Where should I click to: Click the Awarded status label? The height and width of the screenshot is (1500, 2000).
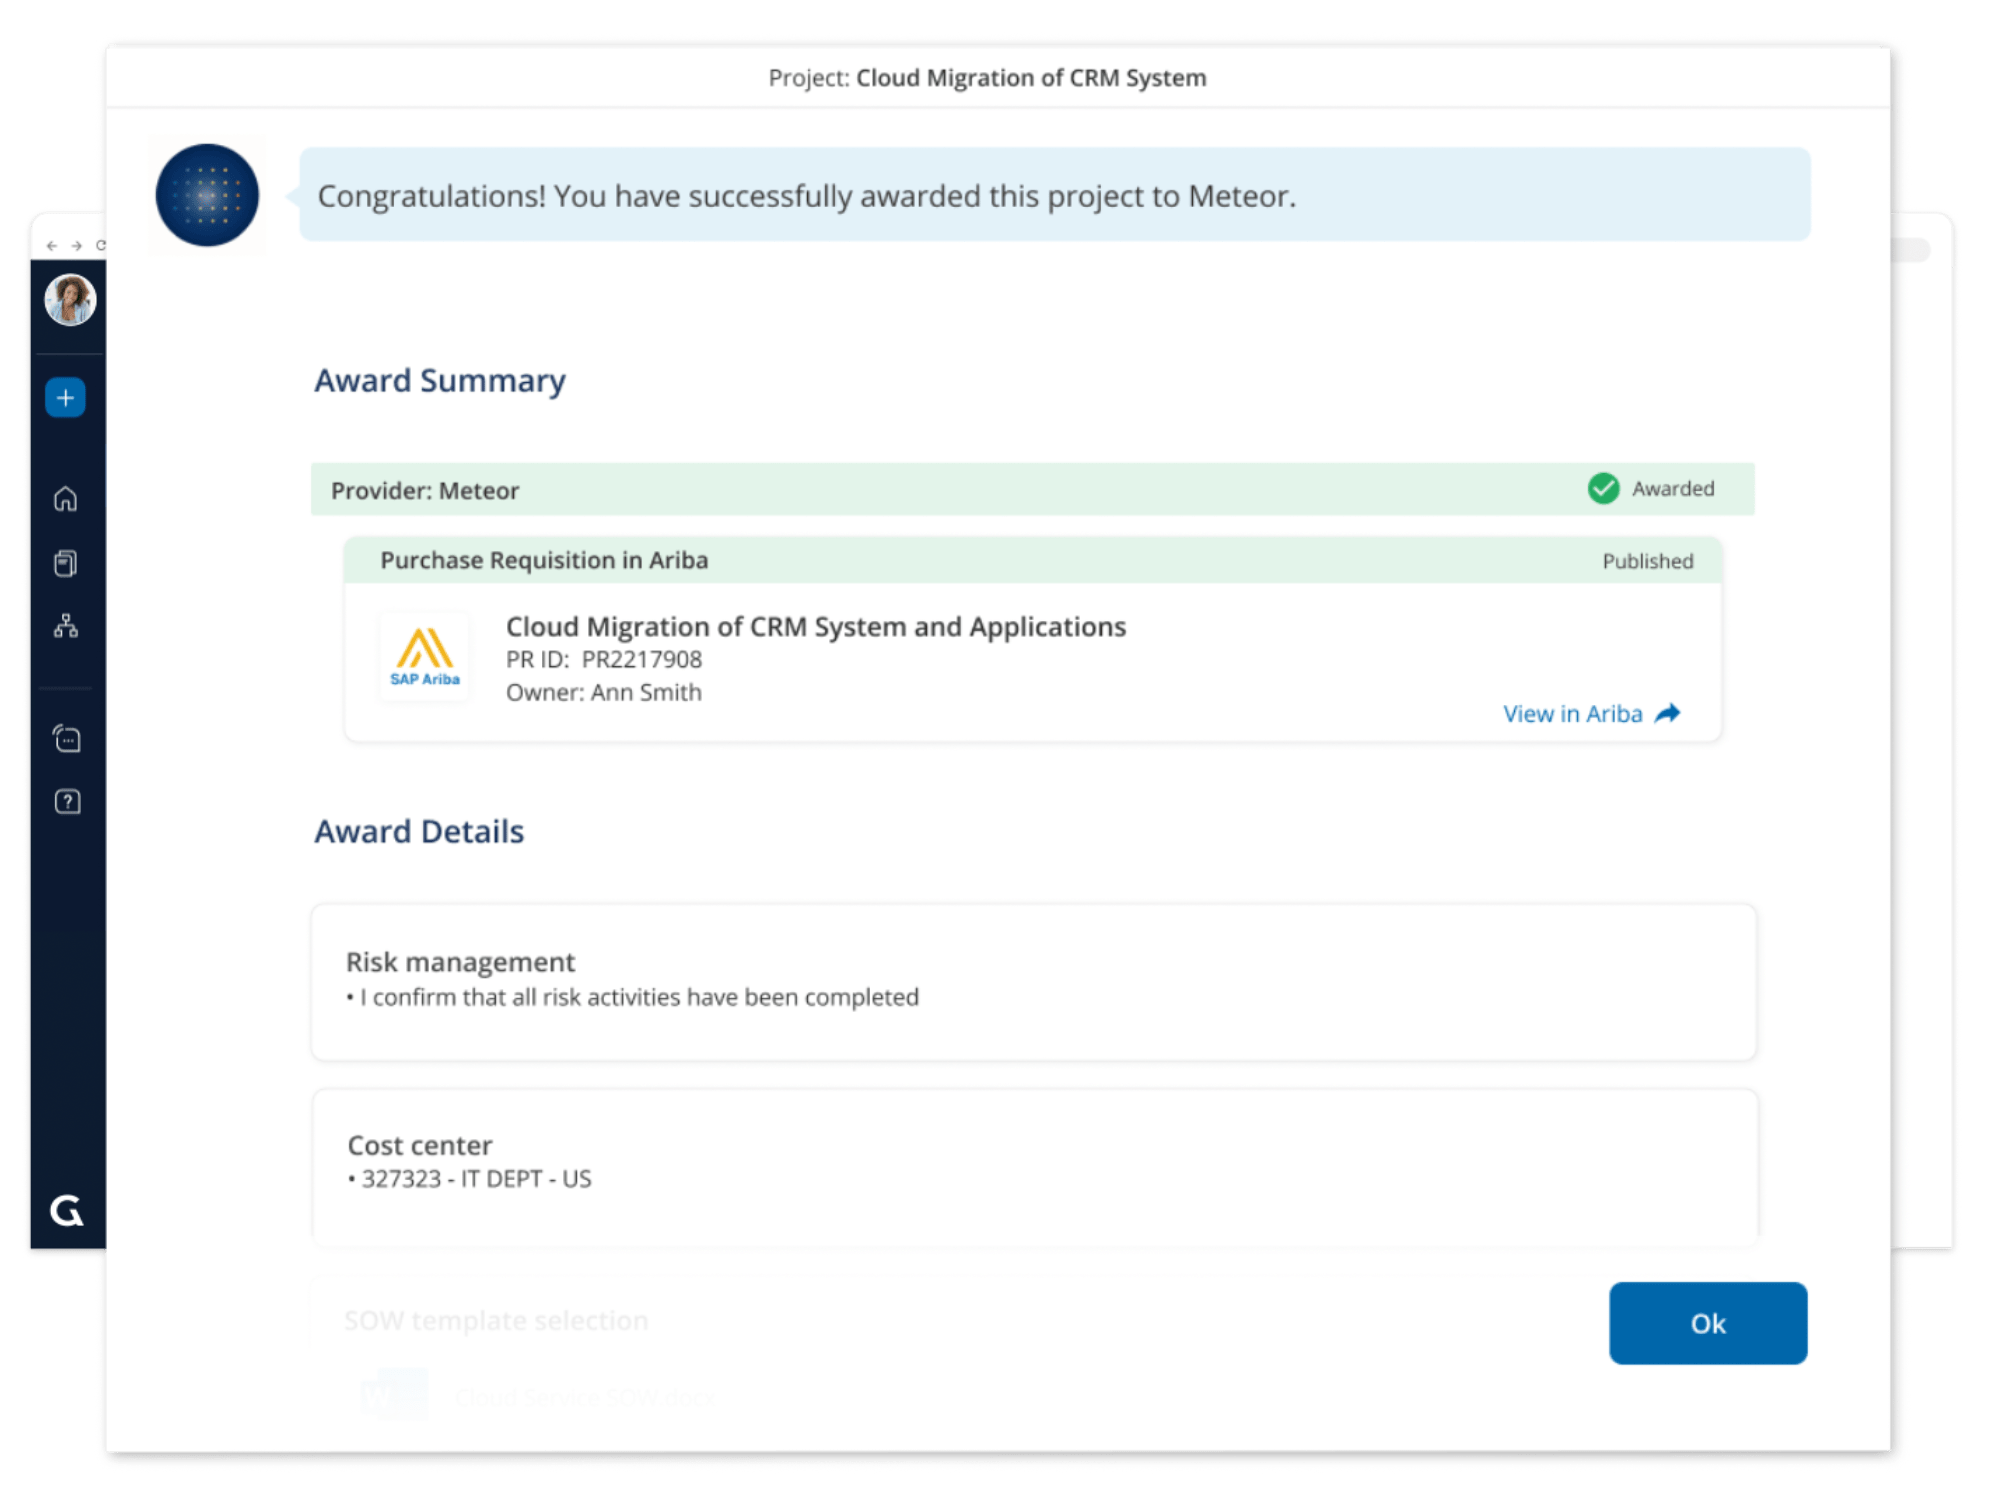[x=1673, y=489]
